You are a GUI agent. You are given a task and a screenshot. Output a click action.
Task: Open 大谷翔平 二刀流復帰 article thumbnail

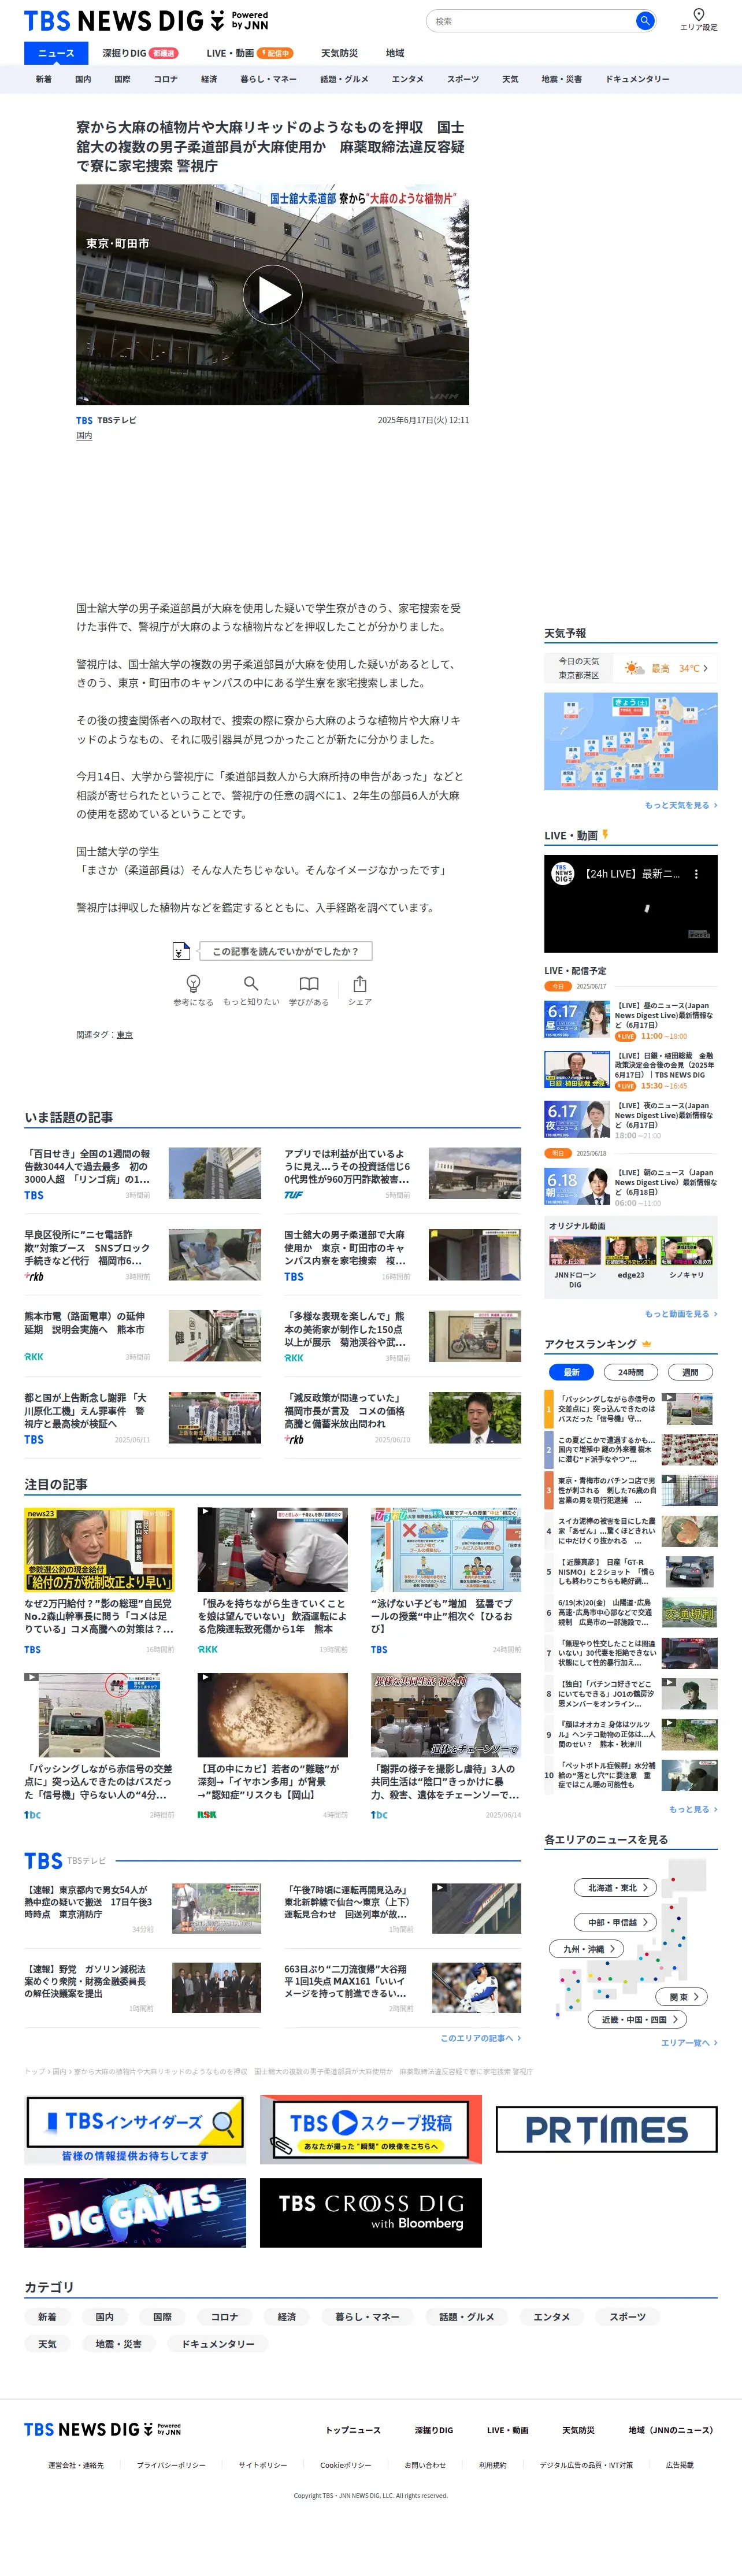coord(476,1987)
